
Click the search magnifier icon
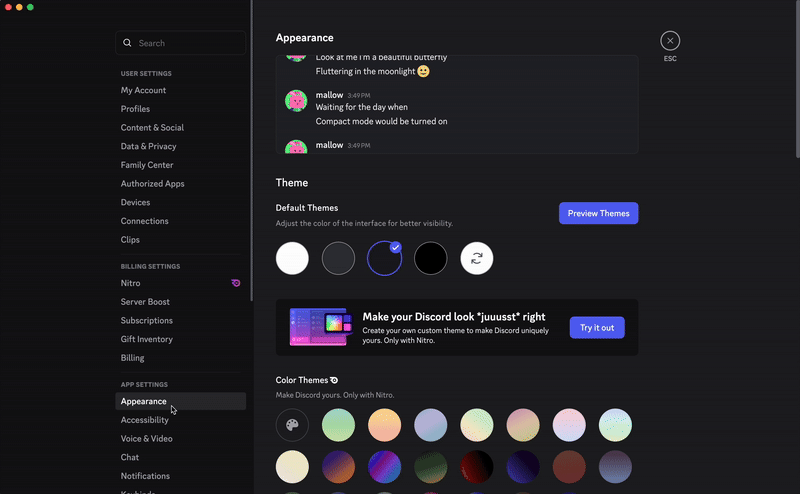[127, 43]
